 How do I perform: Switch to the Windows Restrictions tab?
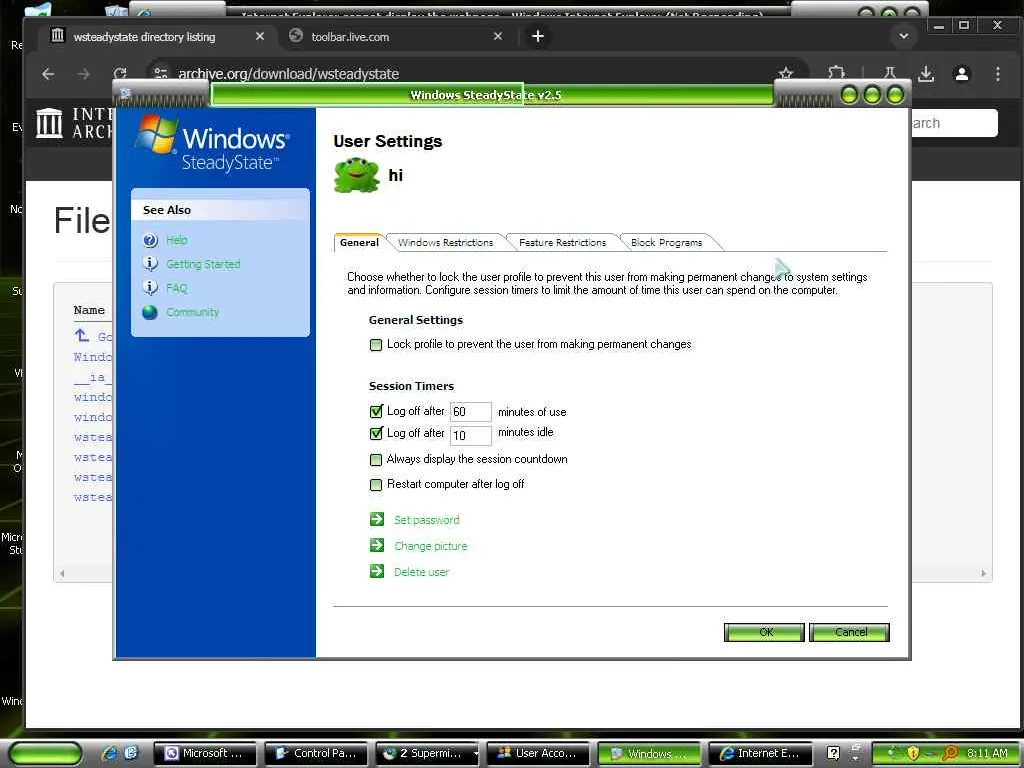pos(445,242)
